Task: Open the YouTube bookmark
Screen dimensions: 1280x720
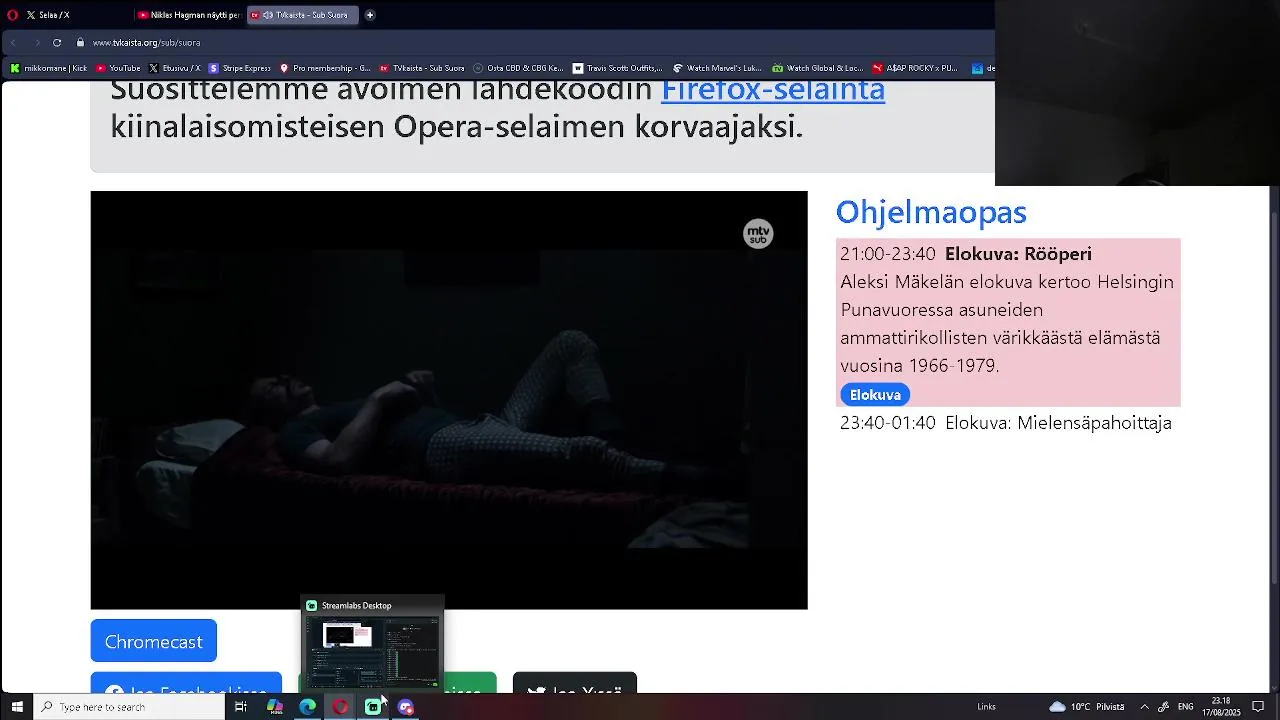Action: point(118,68)
